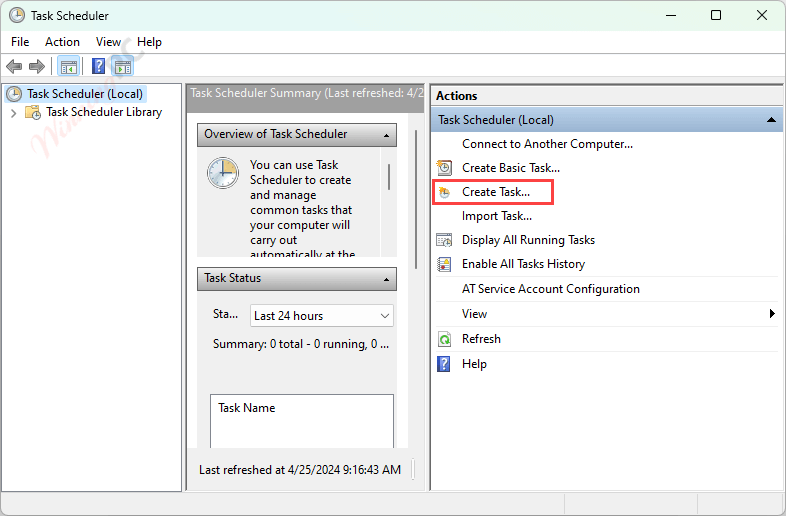The image size is (786, 516).
Task: Click the Help question mark icon in Actions
Action: click(x=444, y=364)
